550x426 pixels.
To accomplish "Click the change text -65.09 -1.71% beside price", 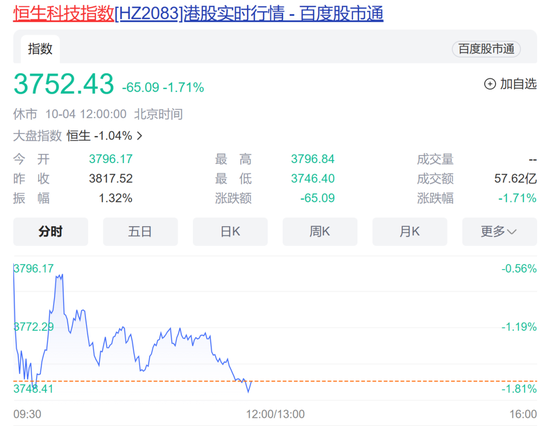I will click(x=163, y=87).
